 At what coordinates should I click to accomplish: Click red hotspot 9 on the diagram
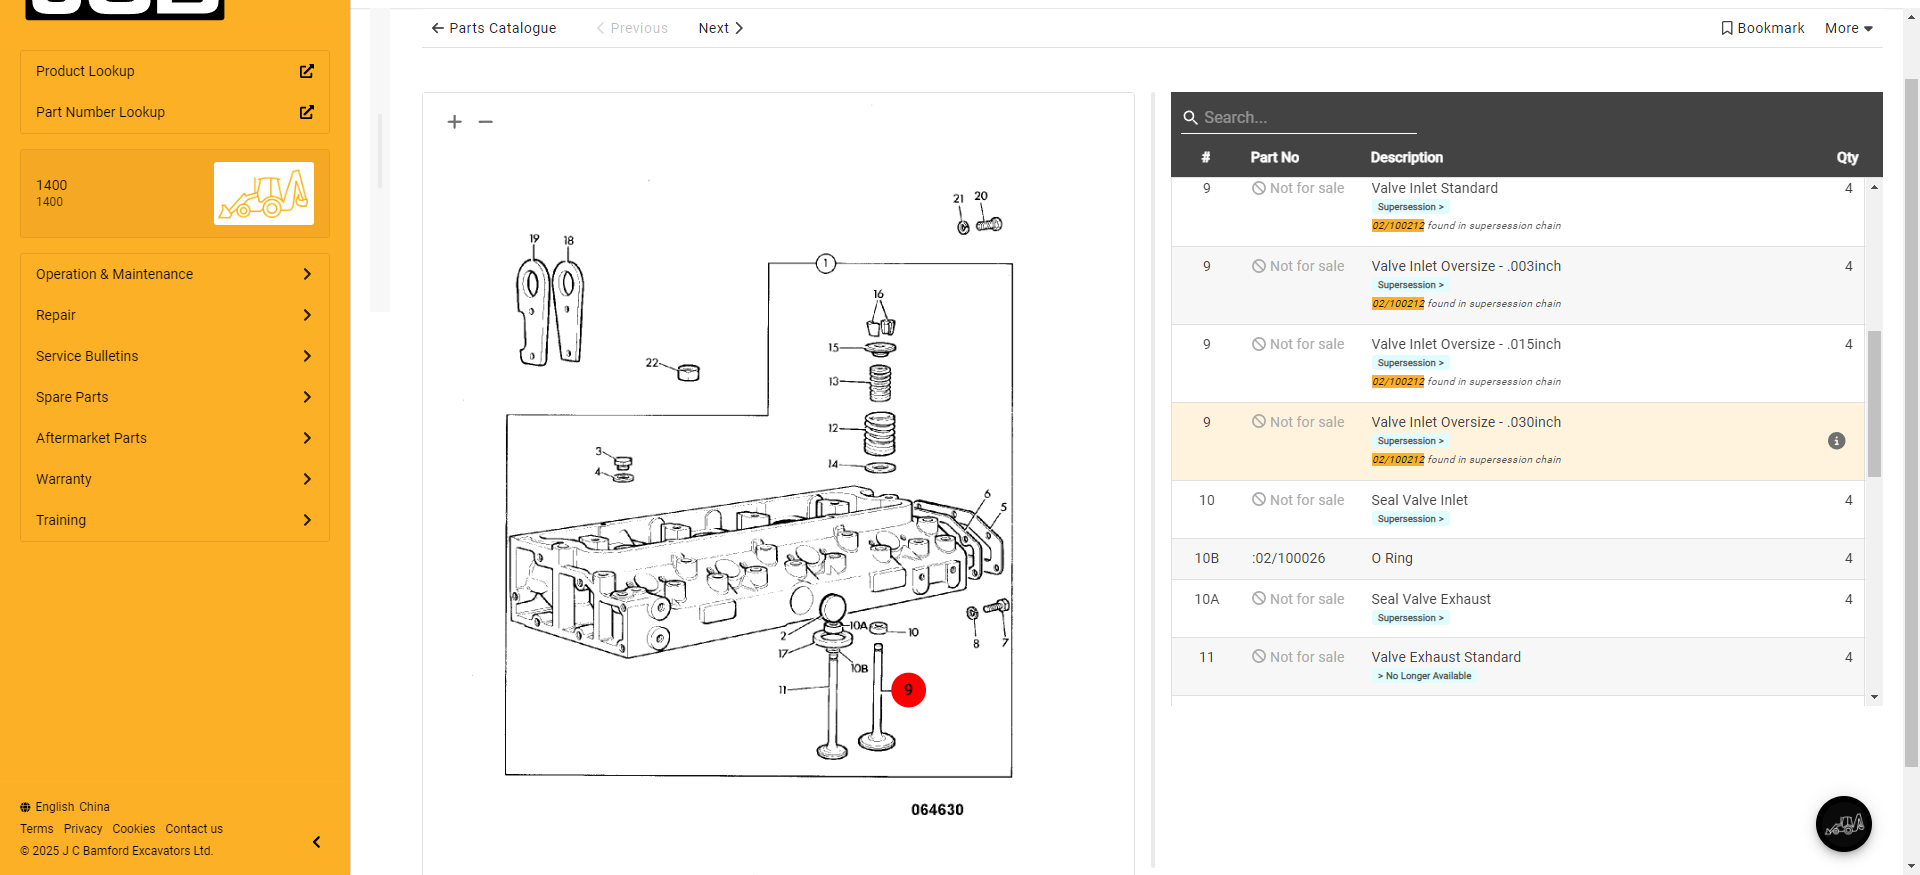908,690
